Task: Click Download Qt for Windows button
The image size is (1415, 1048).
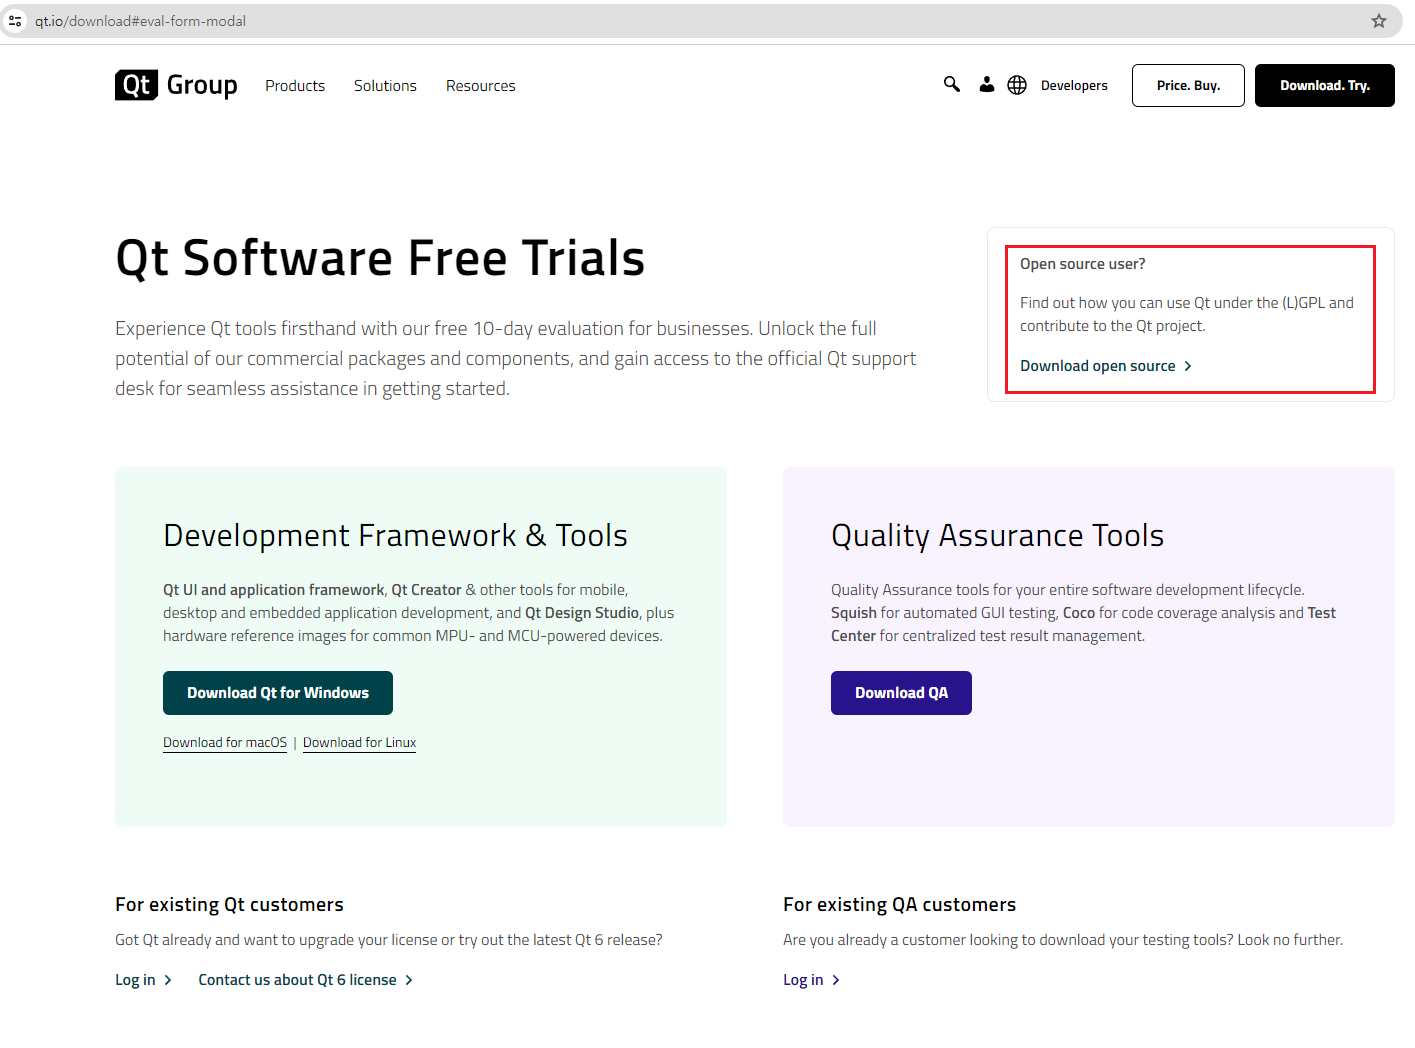Action: pos(278,693)
